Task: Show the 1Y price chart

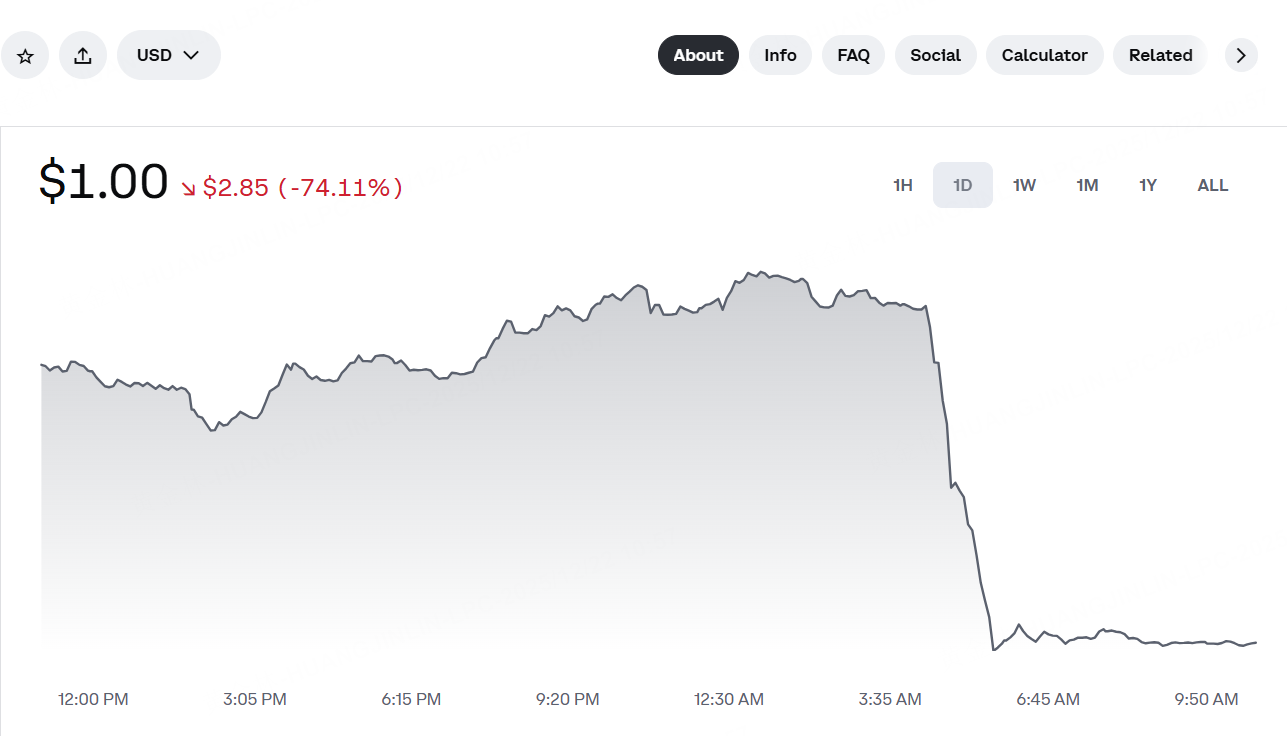Action: [x=1148, y=185]
